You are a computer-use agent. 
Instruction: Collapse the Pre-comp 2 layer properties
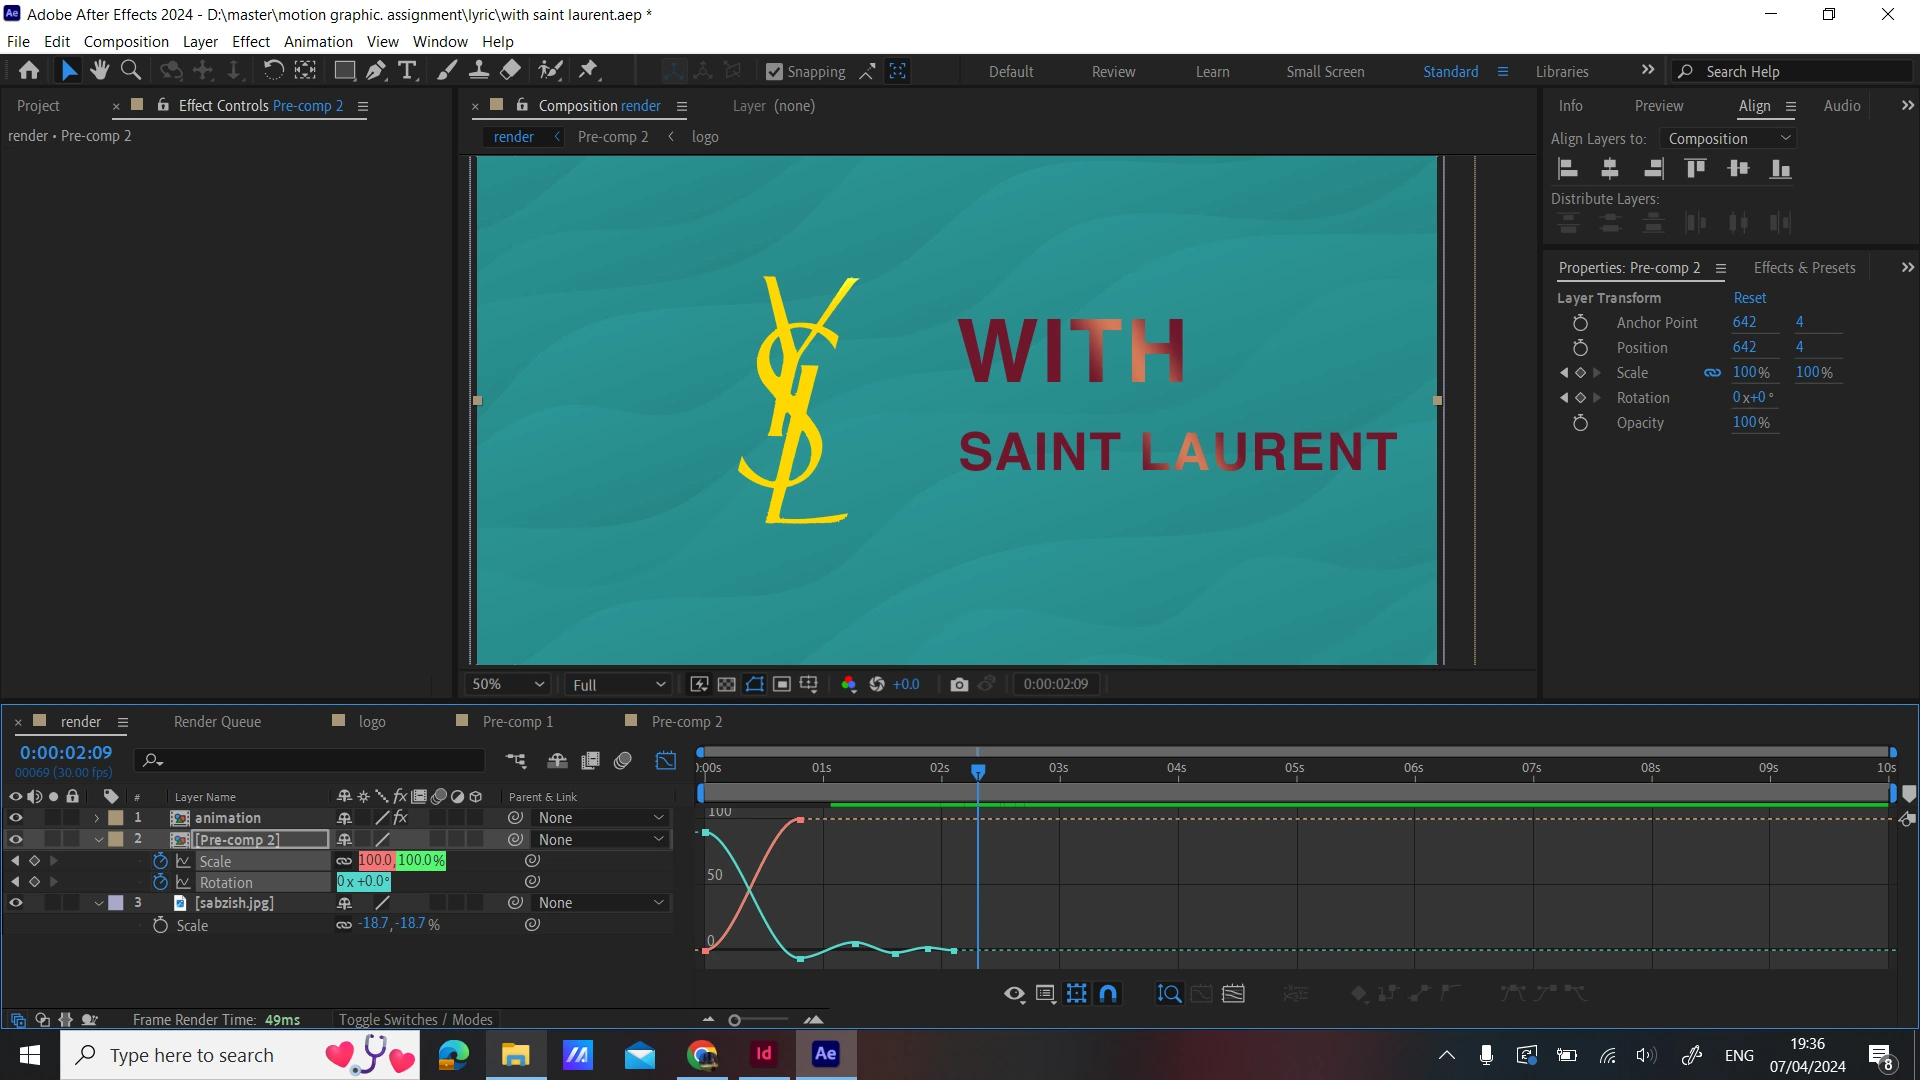[x=98, y=840]
